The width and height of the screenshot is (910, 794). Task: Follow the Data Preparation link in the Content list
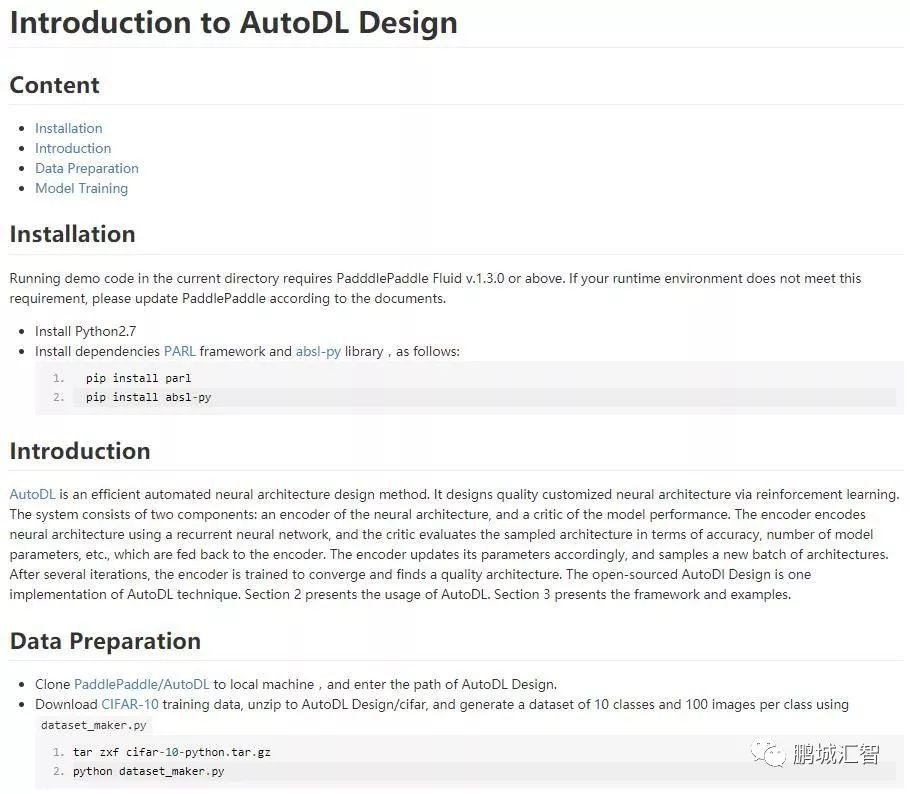[87, 168]
